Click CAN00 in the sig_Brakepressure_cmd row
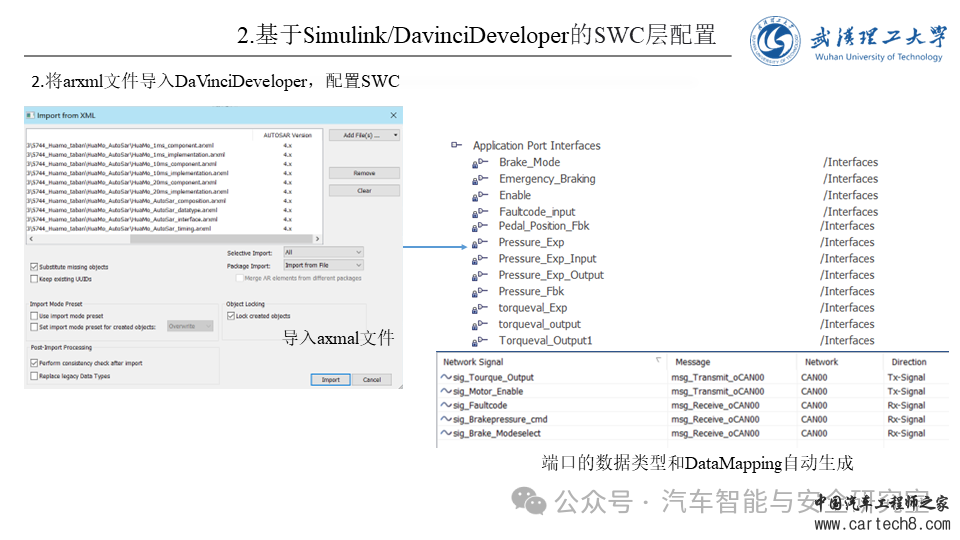Image resolution: width=960 pixels, height=540 pixels. (814, 419)
